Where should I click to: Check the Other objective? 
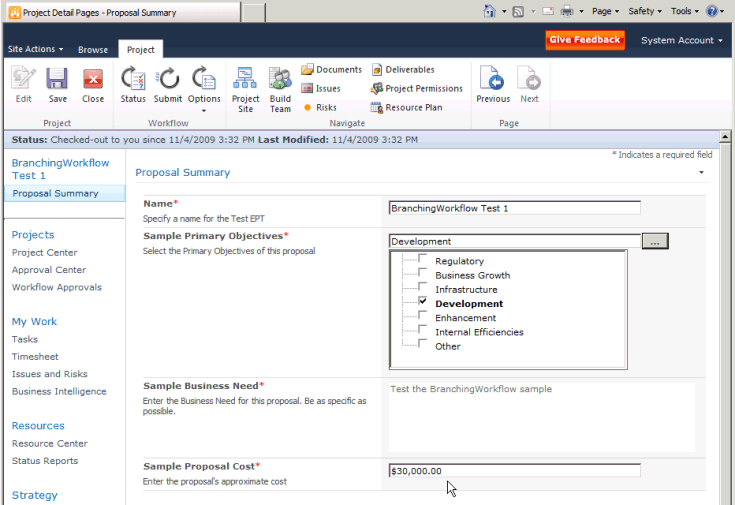tap(423, 343)
